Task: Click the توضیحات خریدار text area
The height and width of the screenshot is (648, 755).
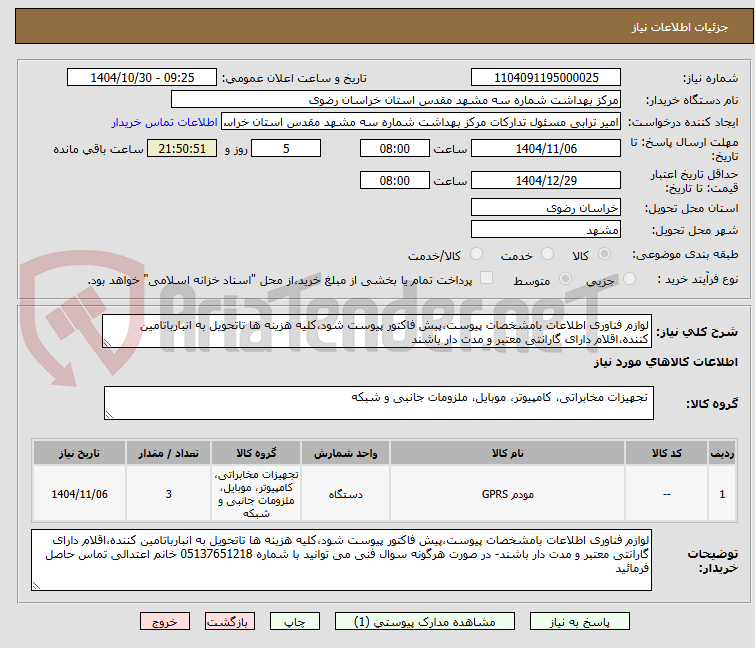Action: pos(341,560)
